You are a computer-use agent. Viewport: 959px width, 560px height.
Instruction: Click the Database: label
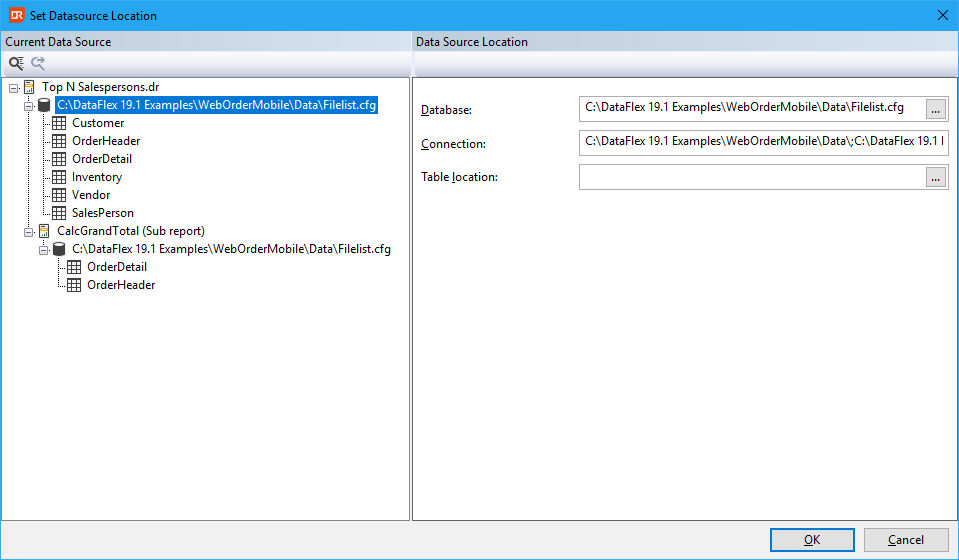(446, 110)
